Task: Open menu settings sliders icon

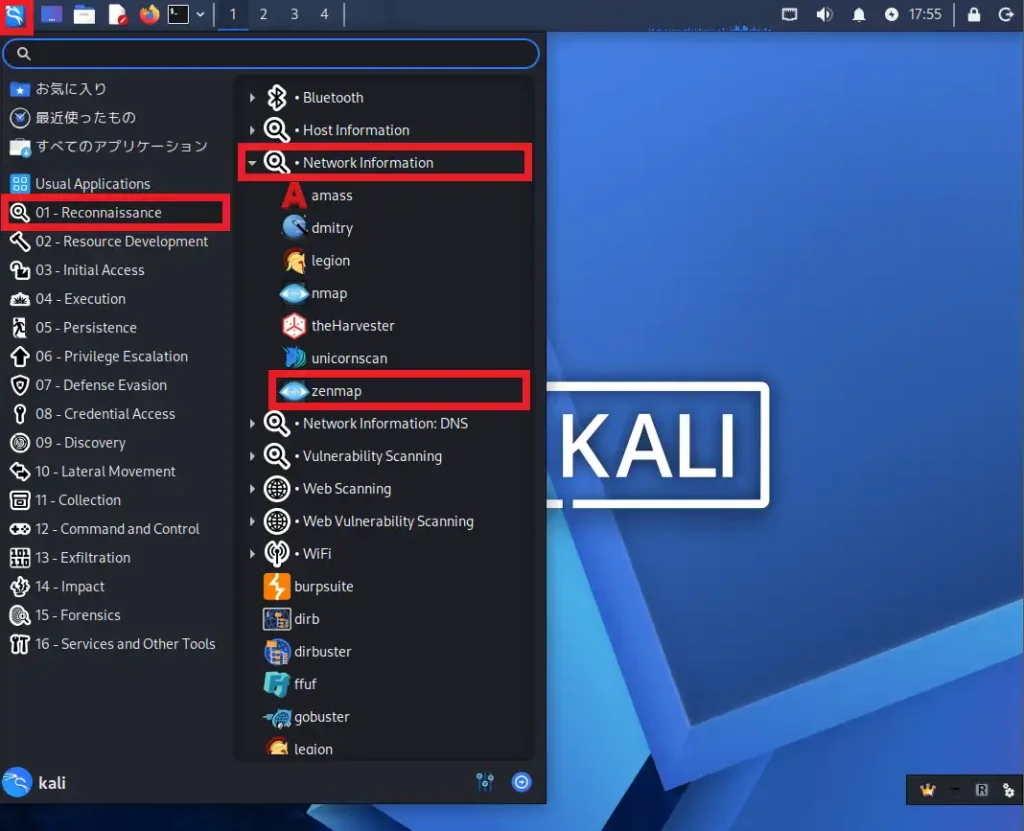Action: [x=485, y=782]
